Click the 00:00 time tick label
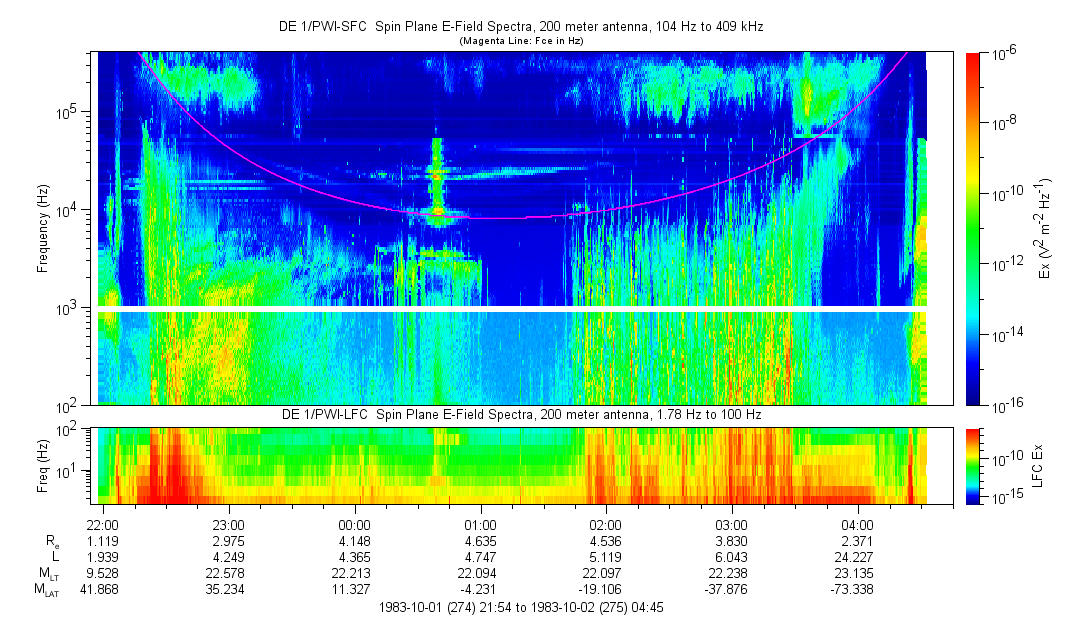This screenshot has height=620, width=1083. pos(355,525)
